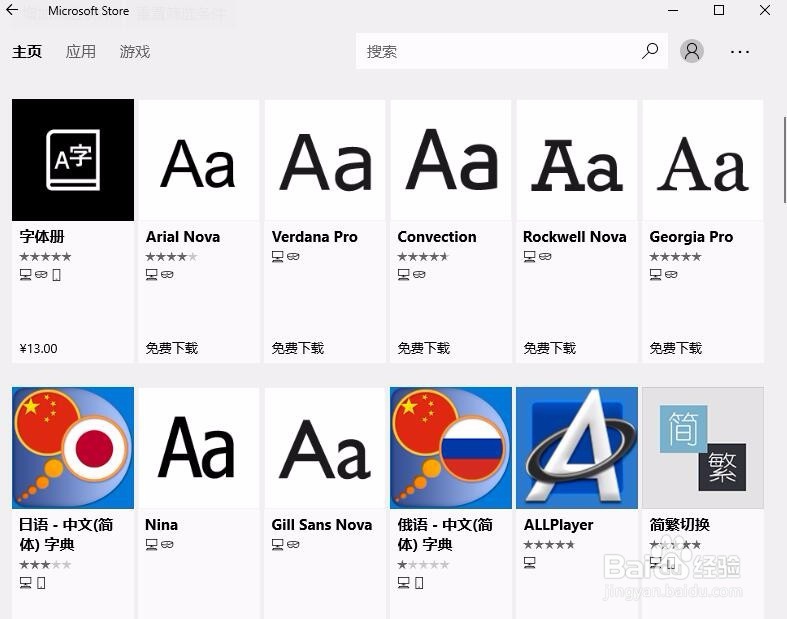Click the 免费下载 link under Convection

tap(424, 348)
